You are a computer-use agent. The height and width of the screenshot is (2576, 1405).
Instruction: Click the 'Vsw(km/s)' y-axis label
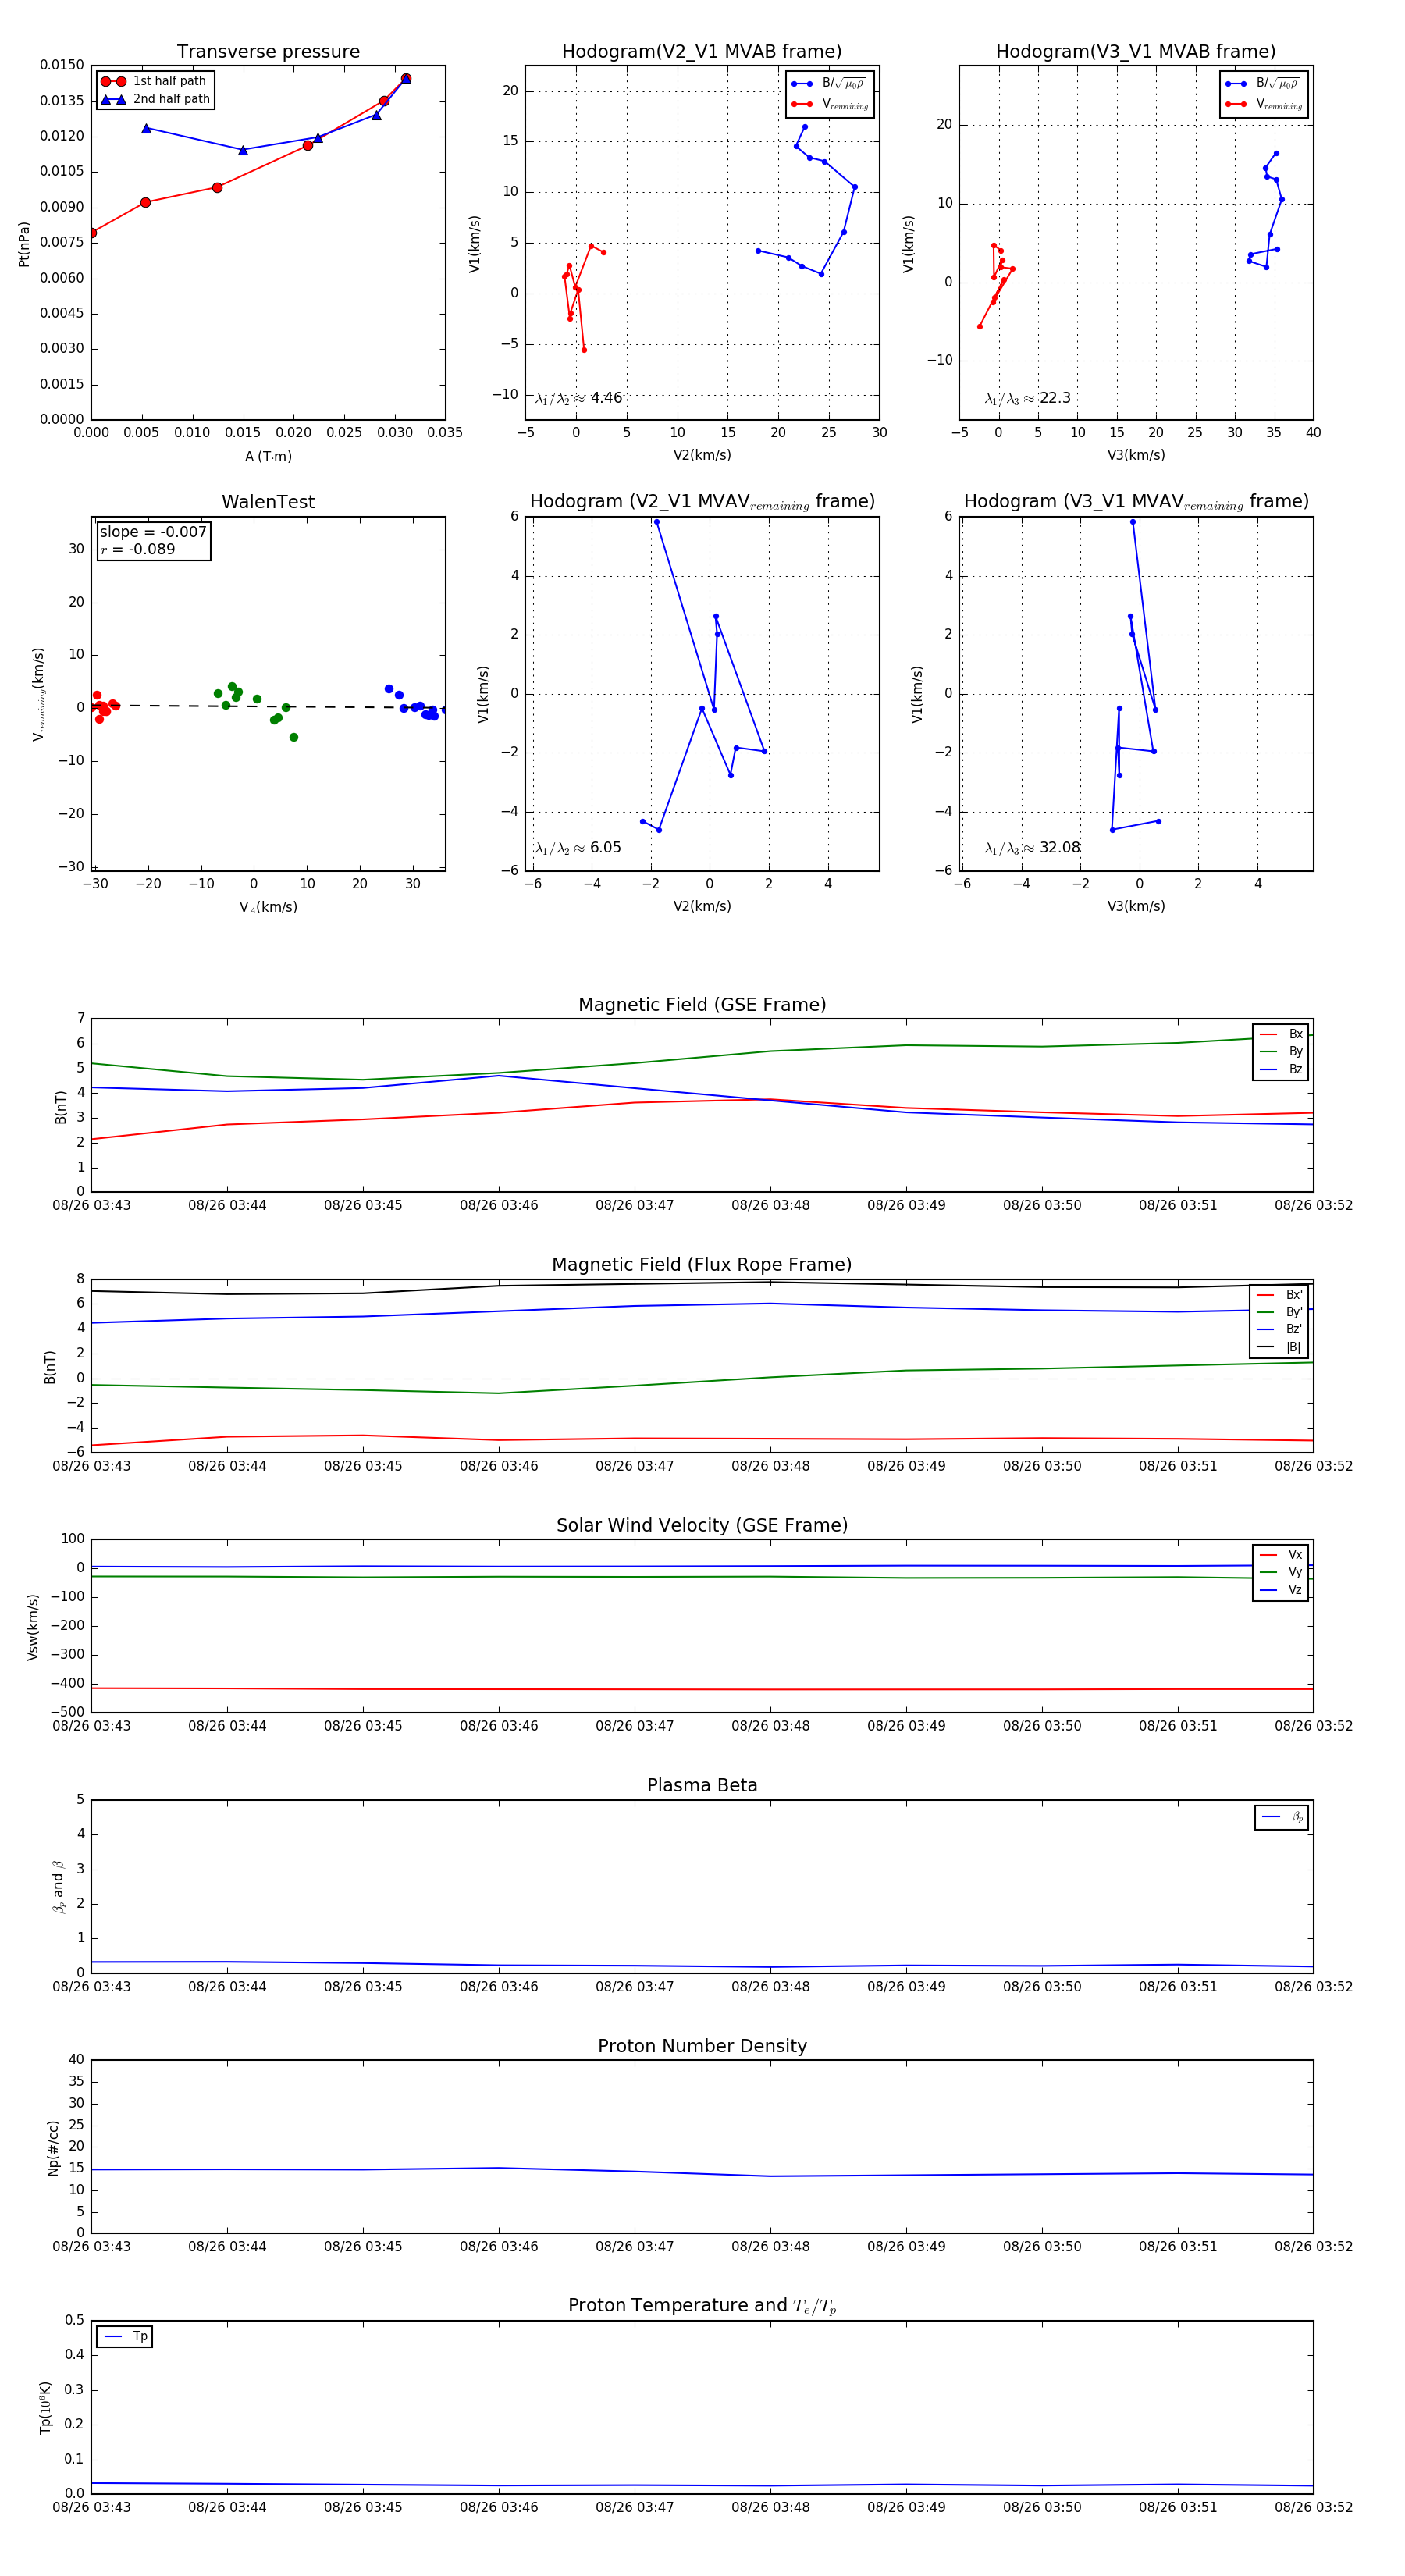(x=33, y=1627)
